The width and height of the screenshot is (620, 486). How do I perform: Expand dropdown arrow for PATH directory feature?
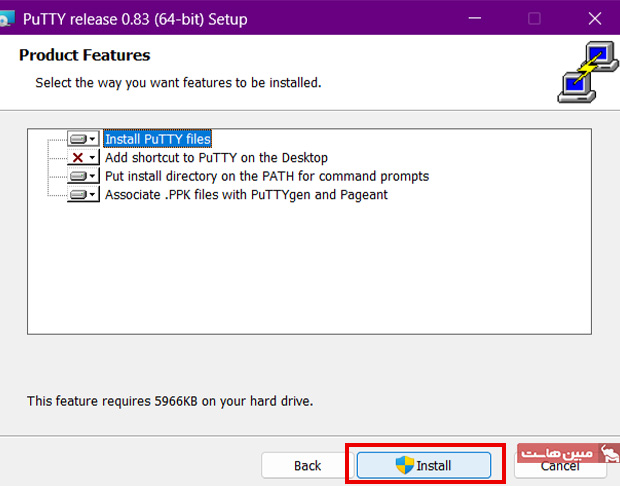[x=93, y=177]
